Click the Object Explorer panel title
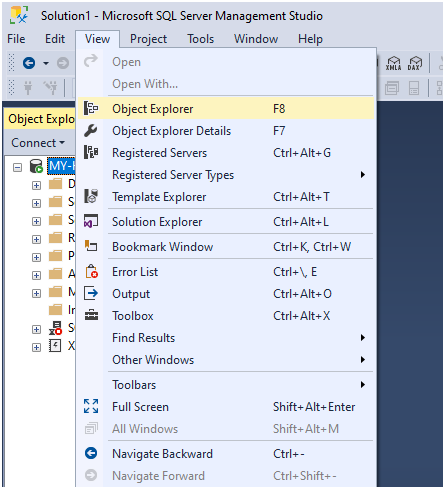The height and width of the screenshot is (489, 445). tap(41, 119)
